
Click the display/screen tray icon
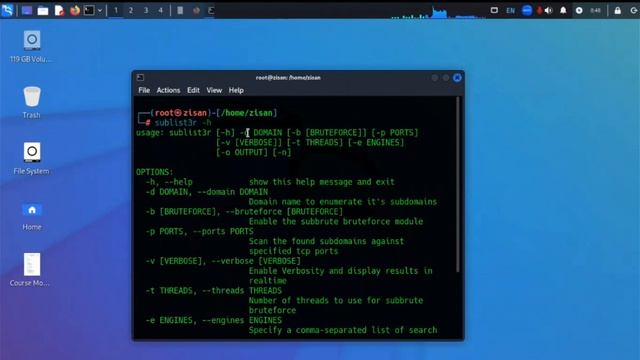coord(494,10)
